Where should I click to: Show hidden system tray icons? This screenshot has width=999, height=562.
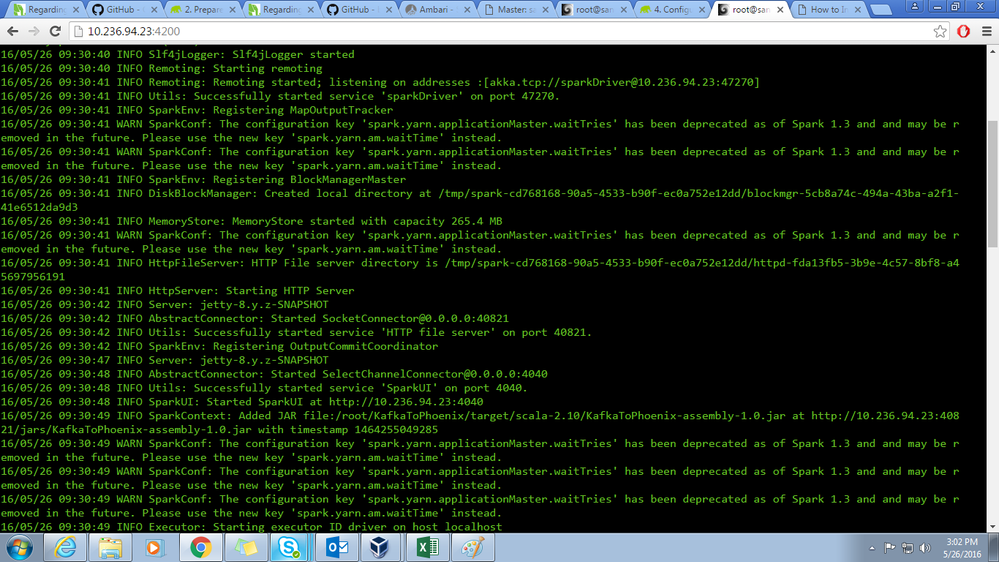pyautogui.click(x=872, y=548)
